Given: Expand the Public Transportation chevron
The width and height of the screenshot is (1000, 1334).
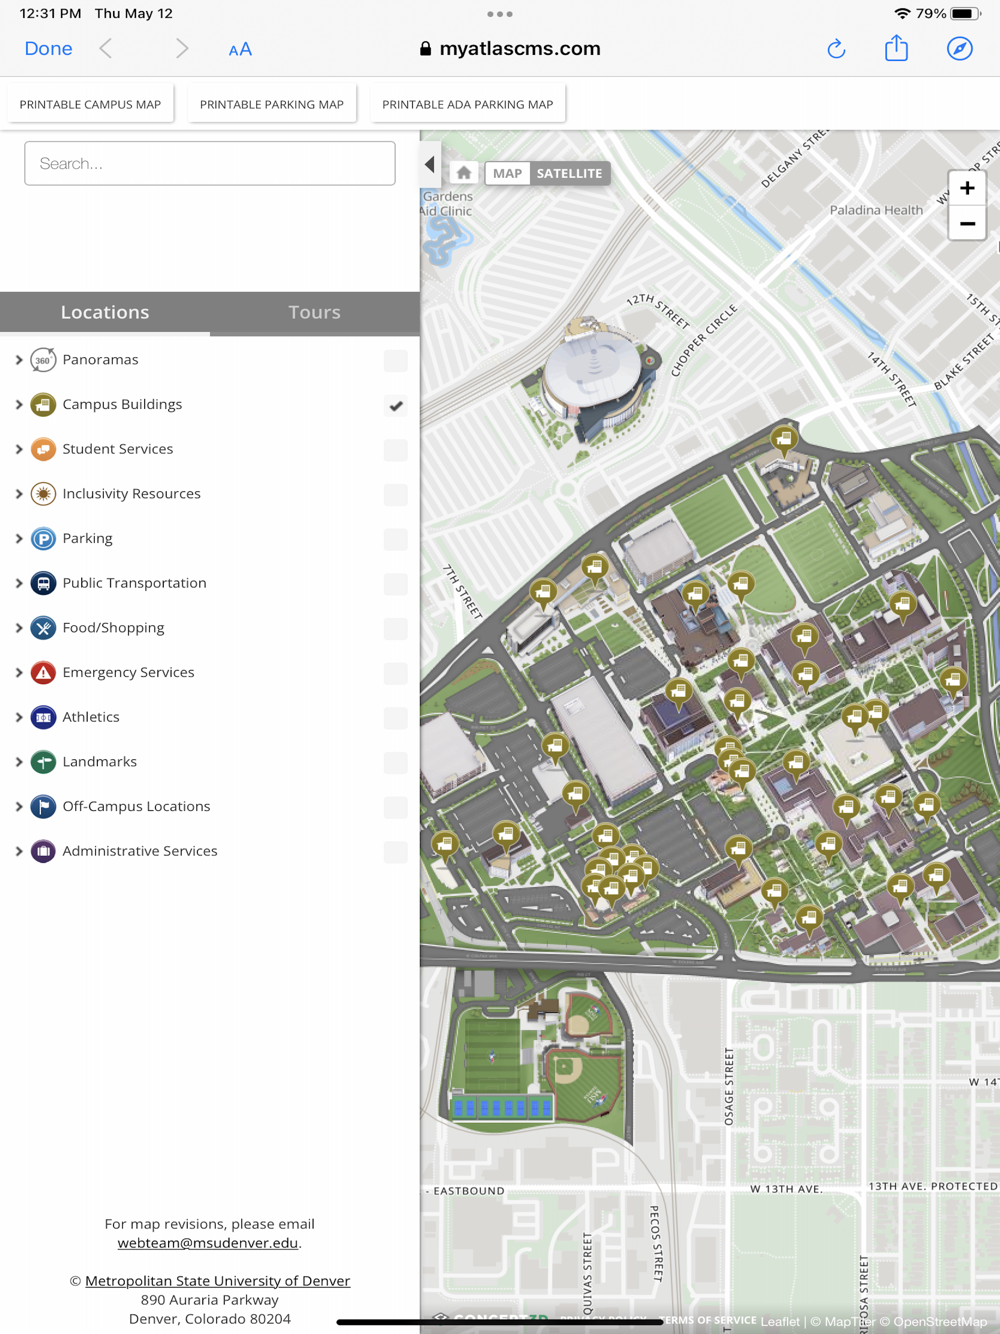Looking at the screenshot, I should (x=18, y=583).
